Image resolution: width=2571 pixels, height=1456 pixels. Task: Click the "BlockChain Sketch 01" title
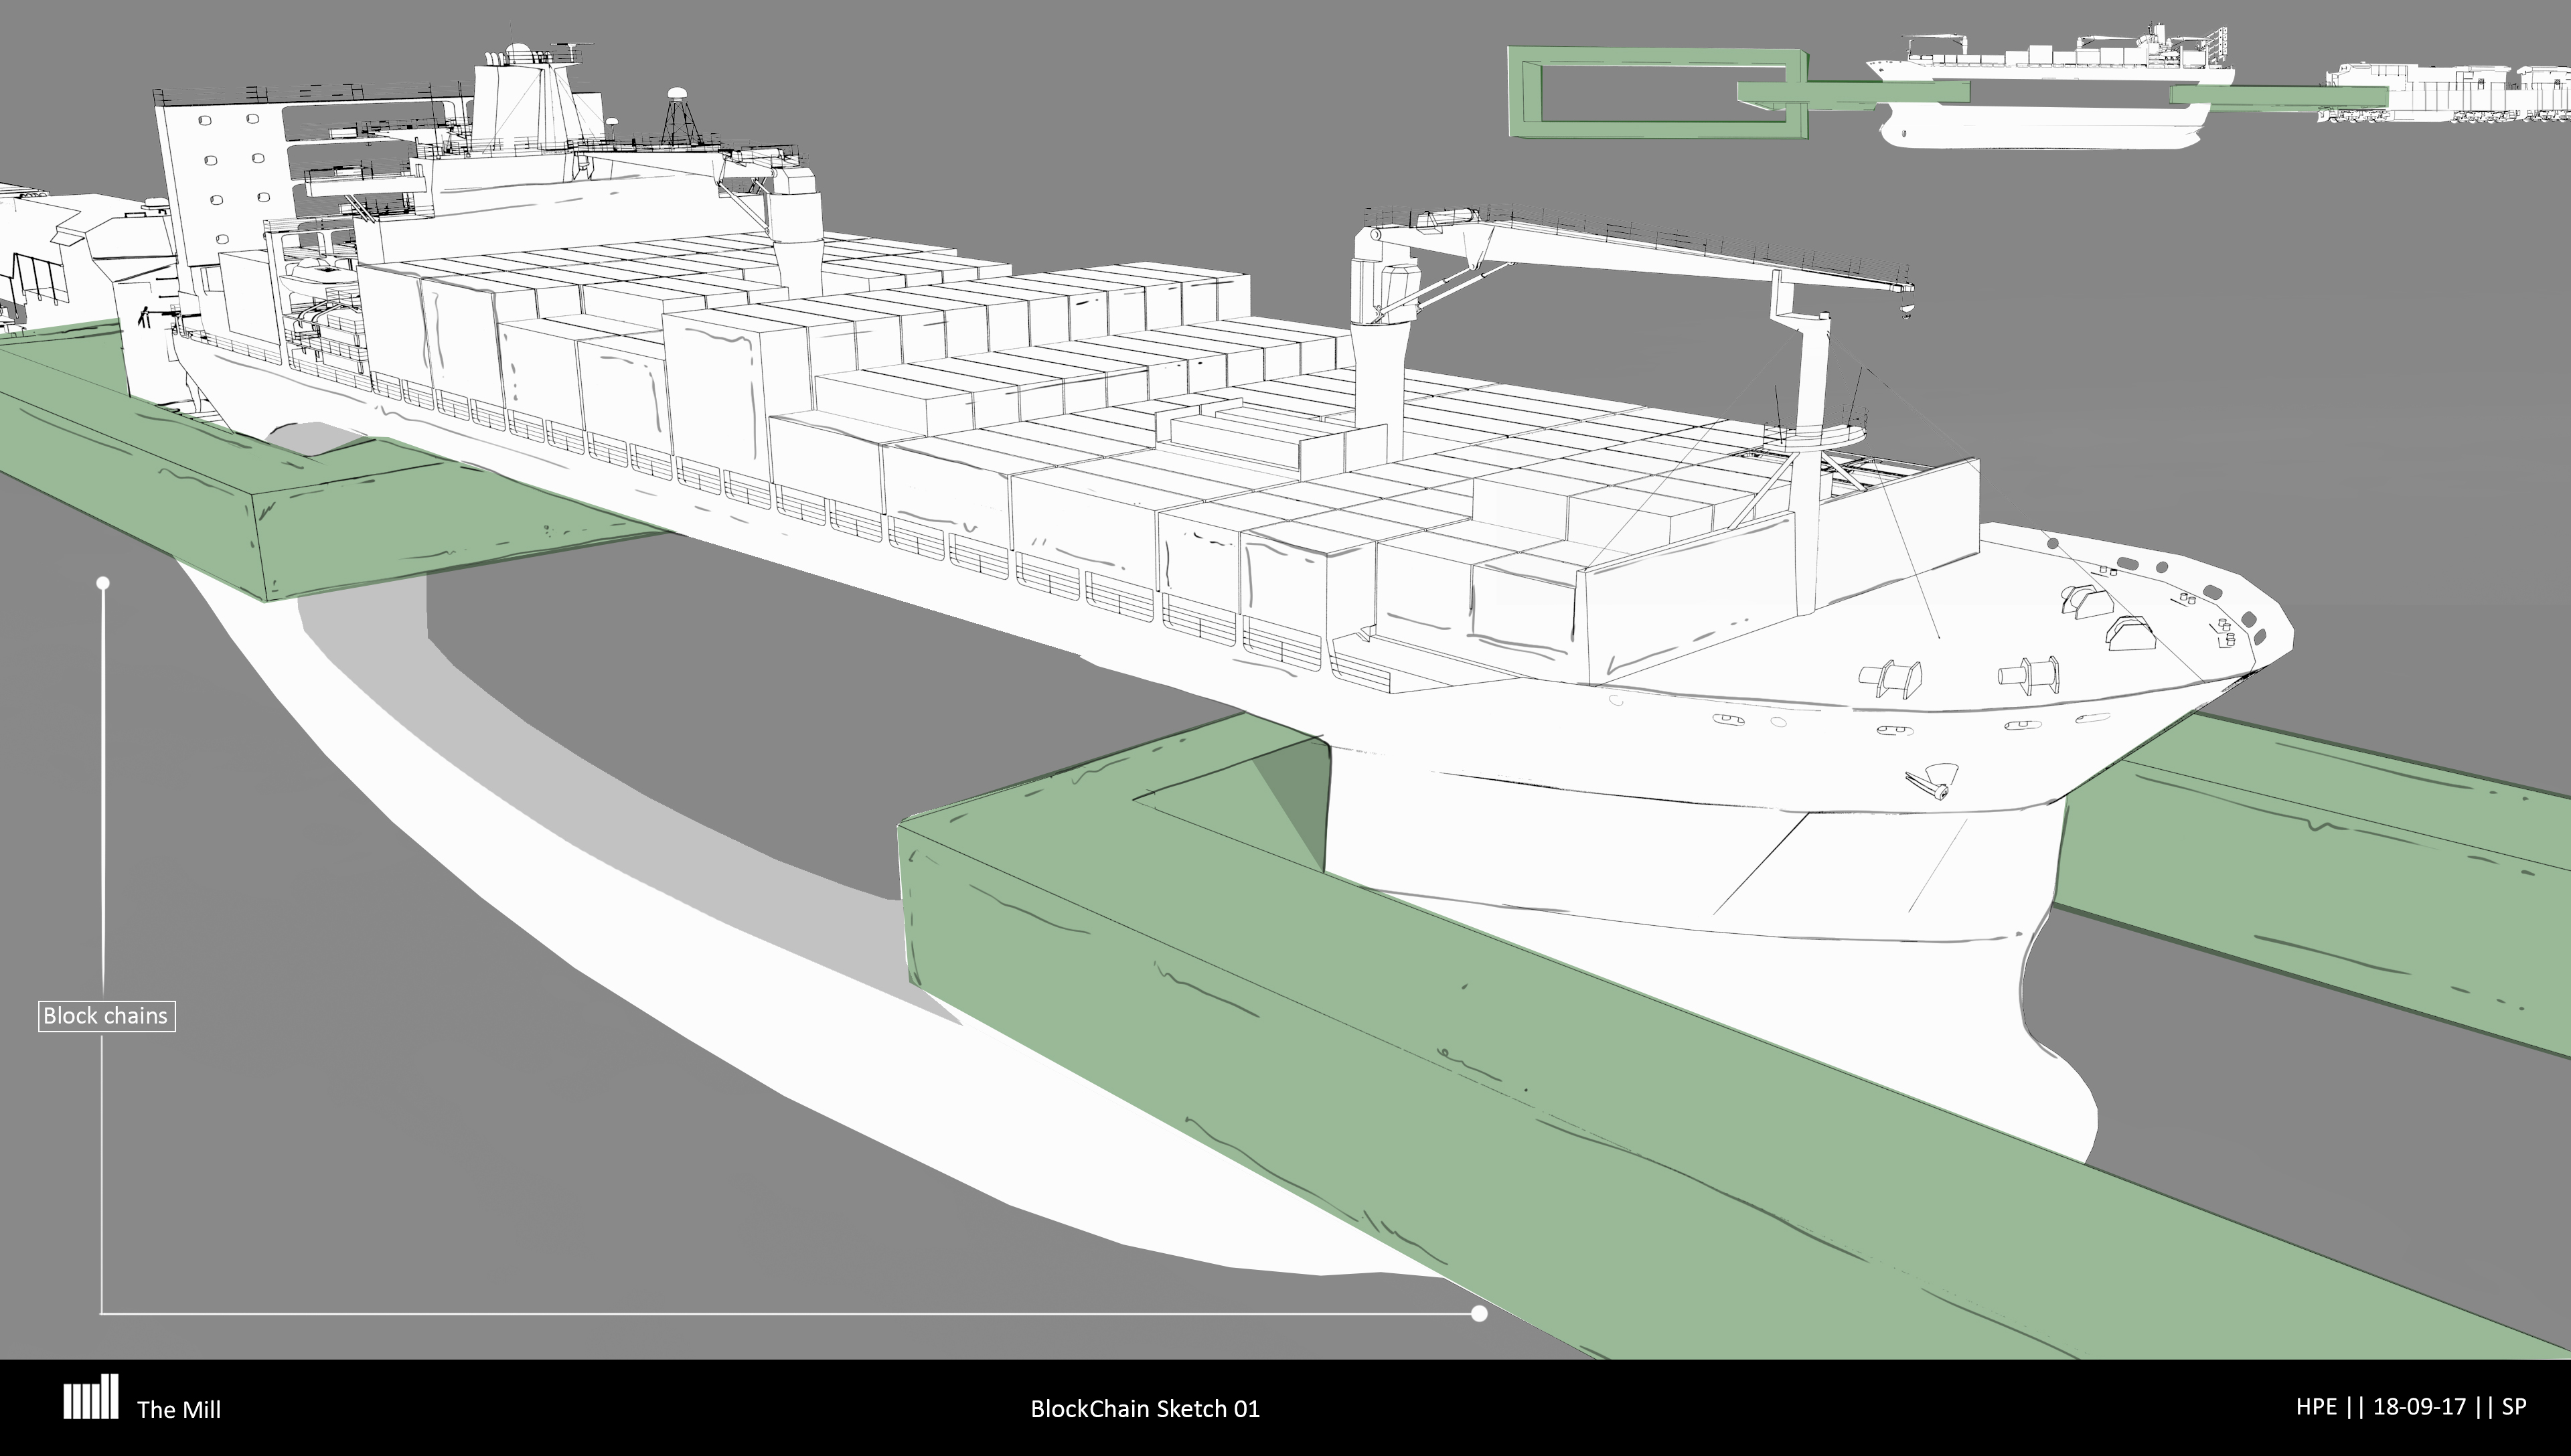(x=1145, y=1409)
